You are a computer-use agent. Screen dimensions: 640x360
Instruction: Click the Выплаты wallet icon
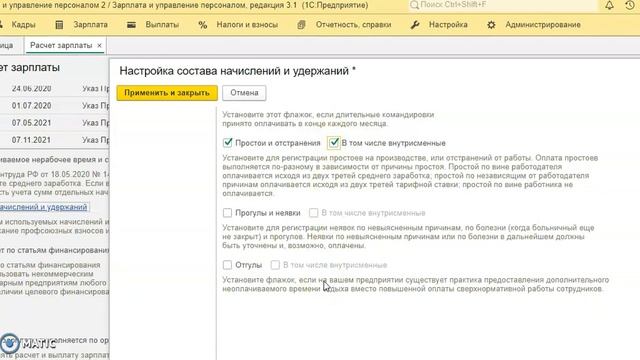click(131, 25)
